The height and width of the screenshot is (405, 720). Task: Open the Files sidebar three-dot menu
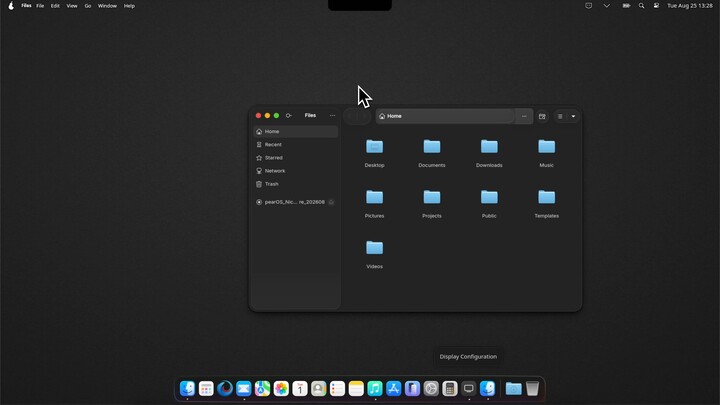click(332, 116)
